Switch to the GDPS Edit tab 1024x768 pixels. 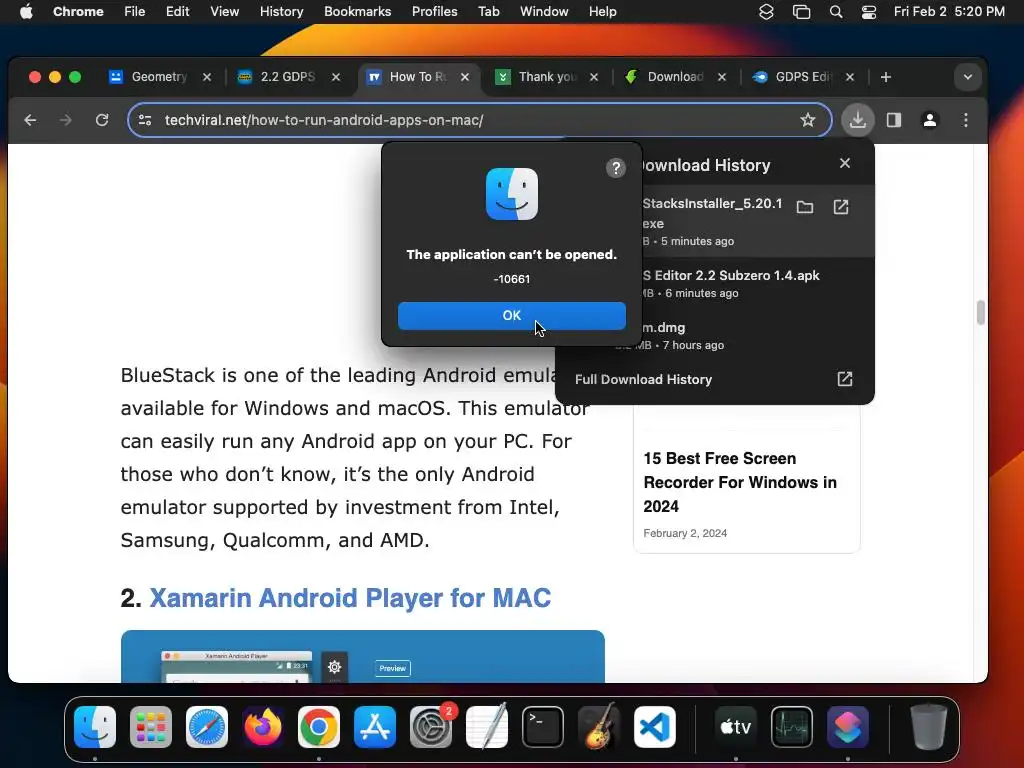point(803,77)
